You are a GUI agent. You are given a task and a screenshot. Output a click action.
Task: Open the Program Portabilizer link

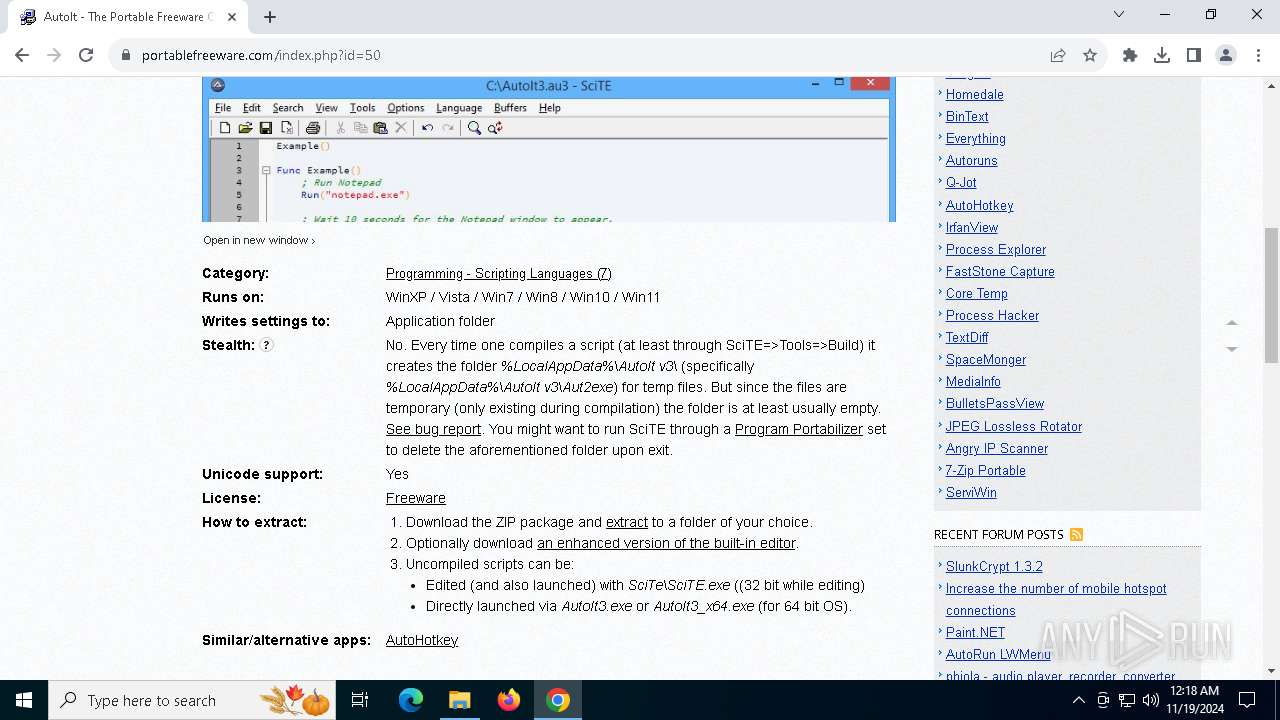(x=799, y=429)
